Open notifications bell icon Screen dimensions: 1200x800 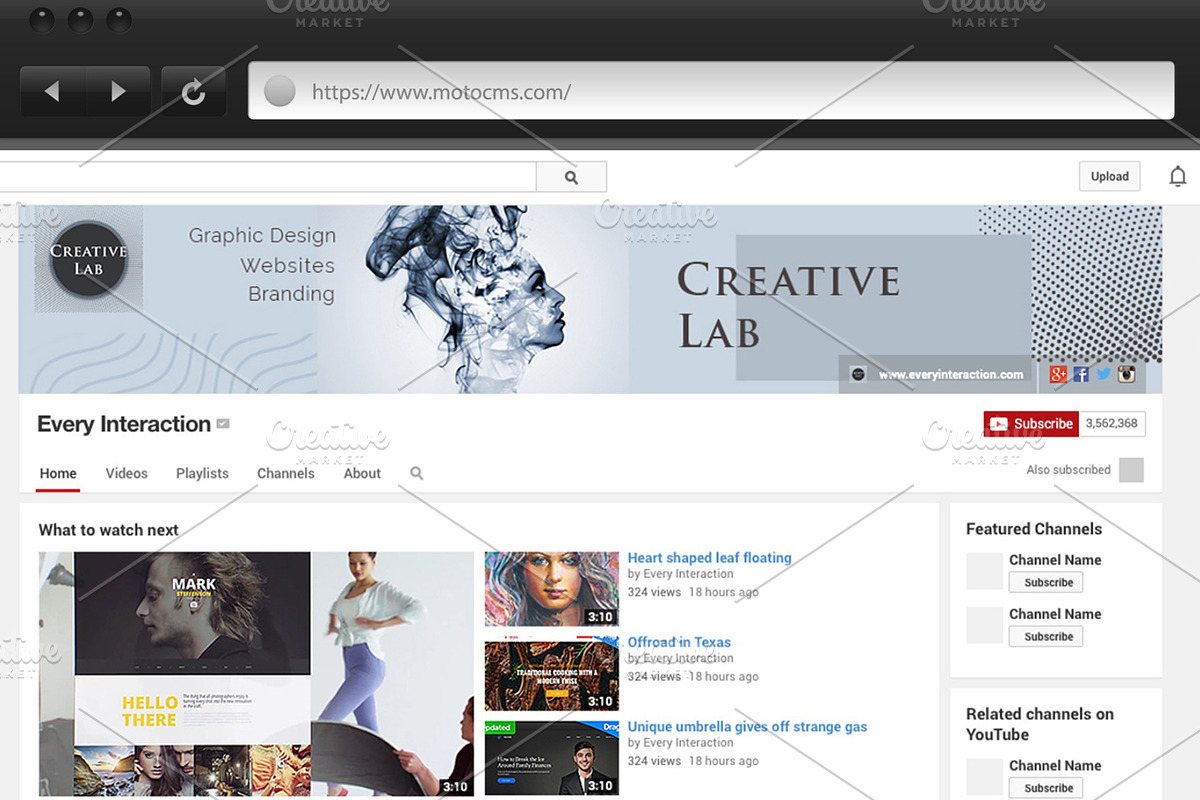tap(1178, 177)
